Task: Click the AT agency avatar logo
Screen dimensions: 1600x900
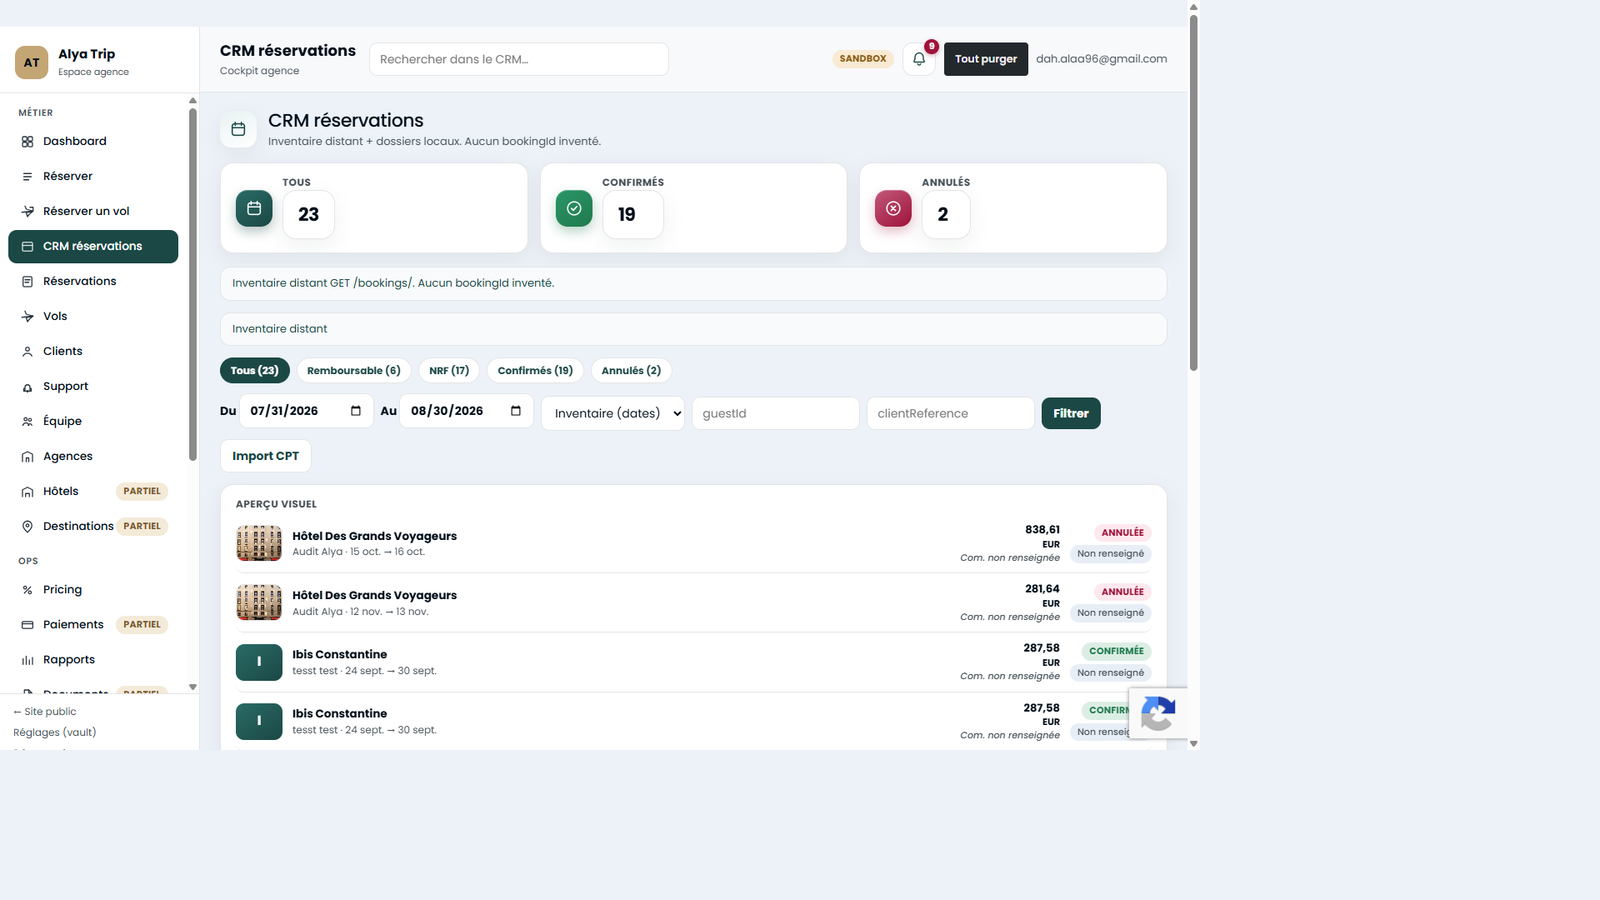Action: click(x=31, y=62)
